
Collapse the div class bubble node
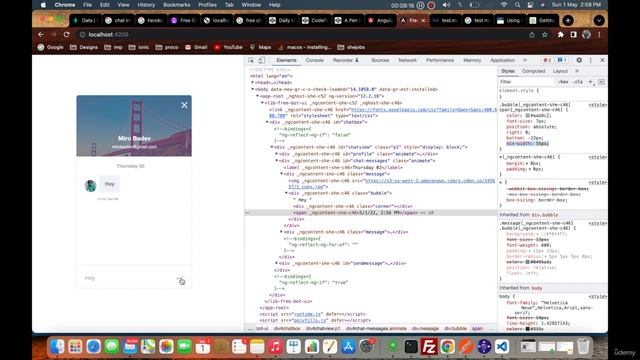286,193
